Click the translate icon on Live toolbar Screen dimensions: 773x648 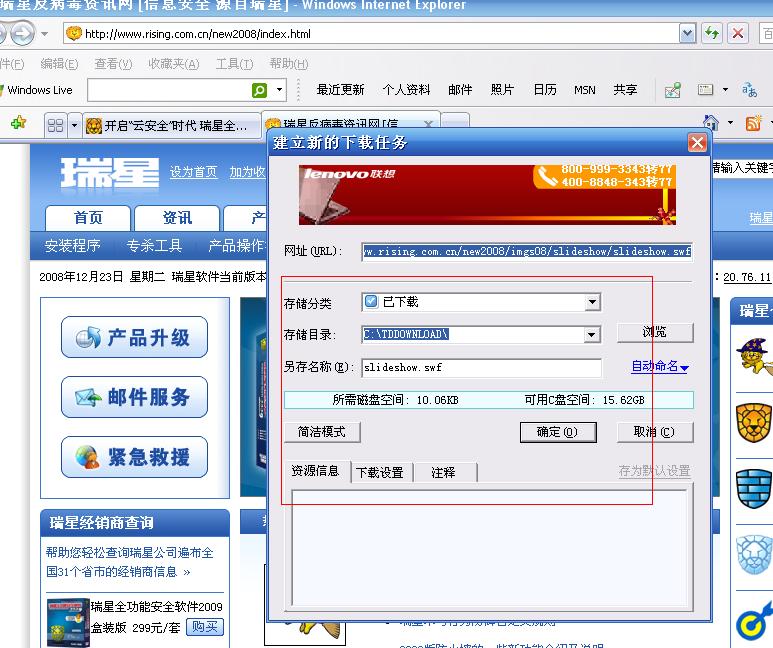(x=749, y=90)
